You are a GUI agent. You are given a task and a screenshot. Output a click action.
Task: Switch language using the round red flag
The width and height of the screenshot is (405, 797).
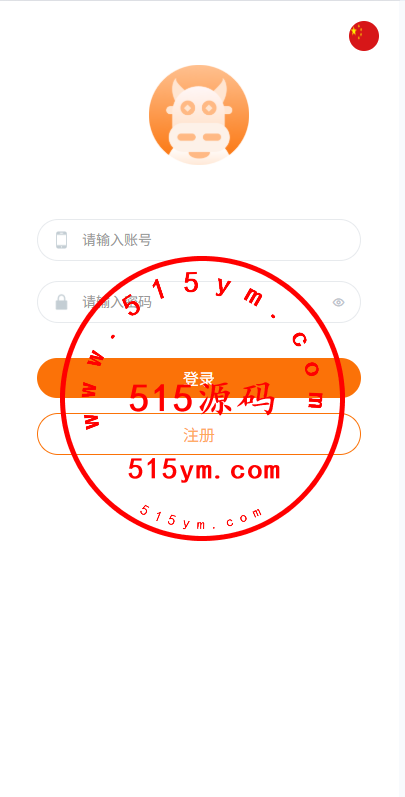[364, 36]
